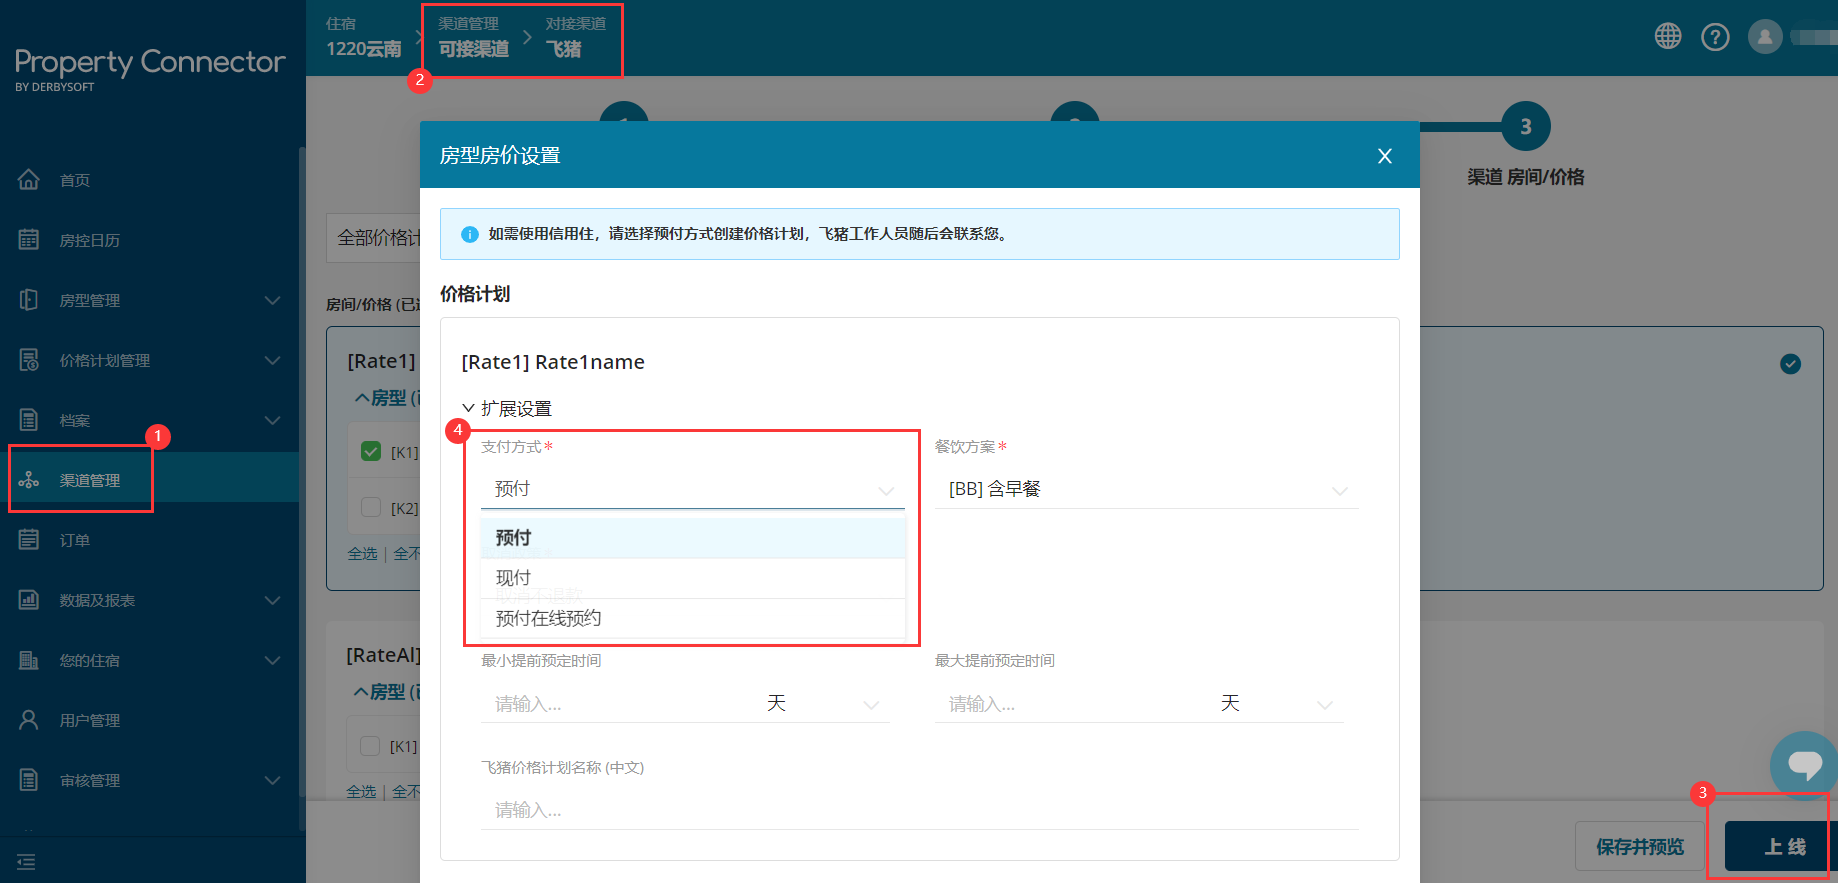Select 现付 payment option
1838x883 pixels.
(693, 578)
